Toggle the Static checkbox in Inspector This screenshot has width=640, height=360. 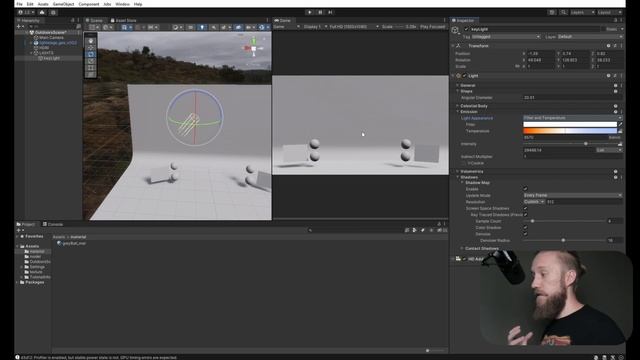click(603, 29)
